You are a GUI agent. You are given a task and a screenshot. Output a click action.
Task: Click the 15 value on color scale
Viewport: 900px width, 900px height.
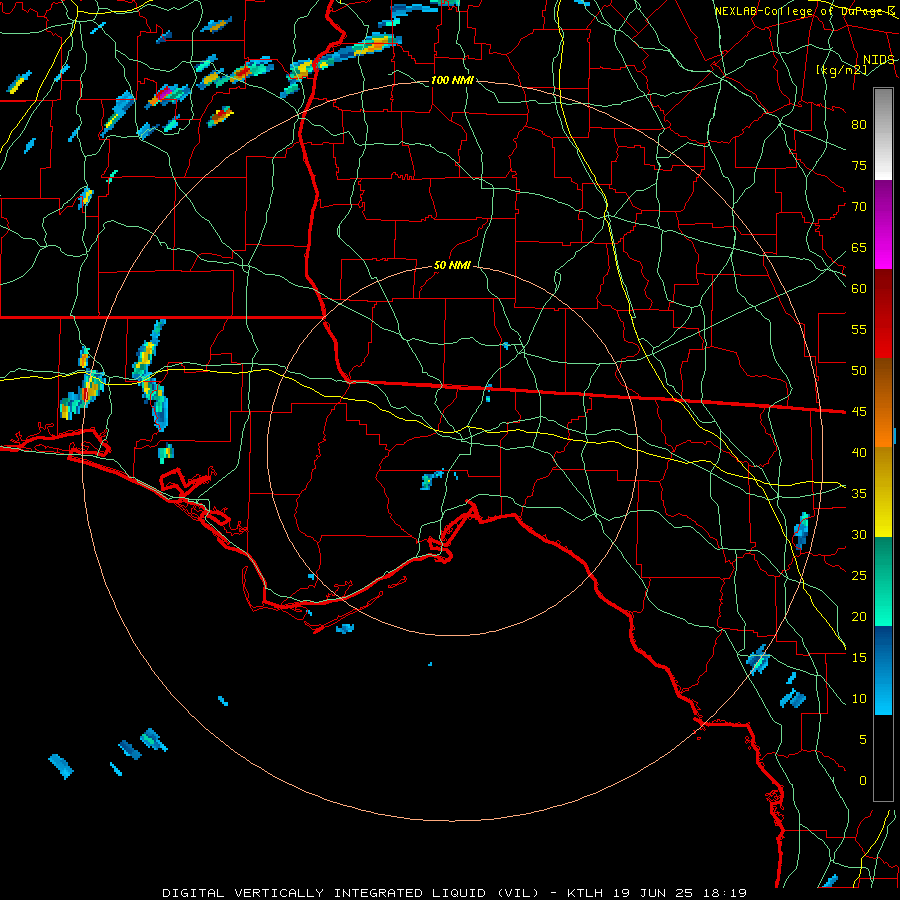coord(859,658)
